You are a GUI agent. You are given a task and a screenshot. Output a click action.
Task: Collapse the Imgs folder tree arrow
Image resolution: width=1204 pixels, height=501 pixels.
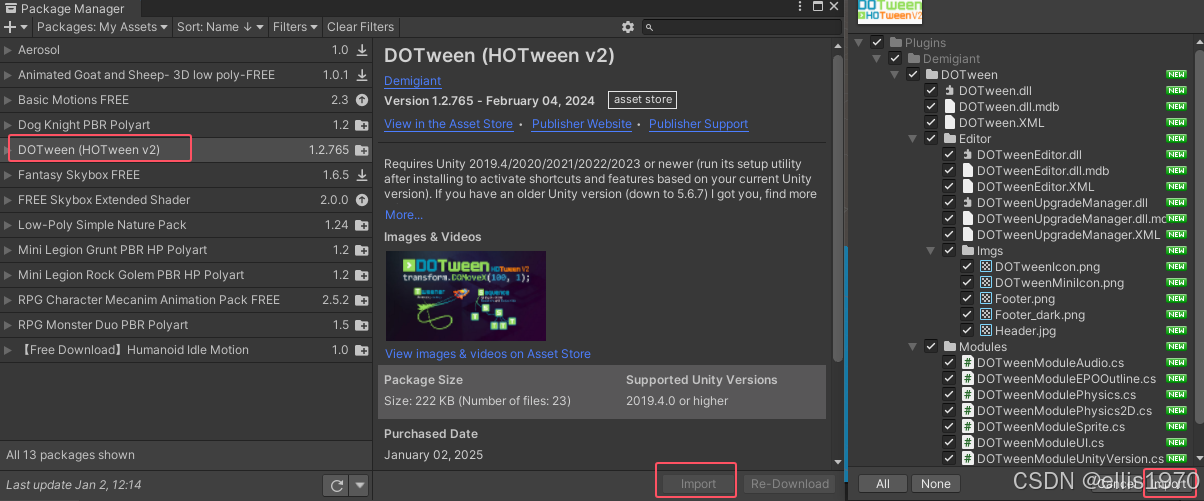(x=931, y=251)
